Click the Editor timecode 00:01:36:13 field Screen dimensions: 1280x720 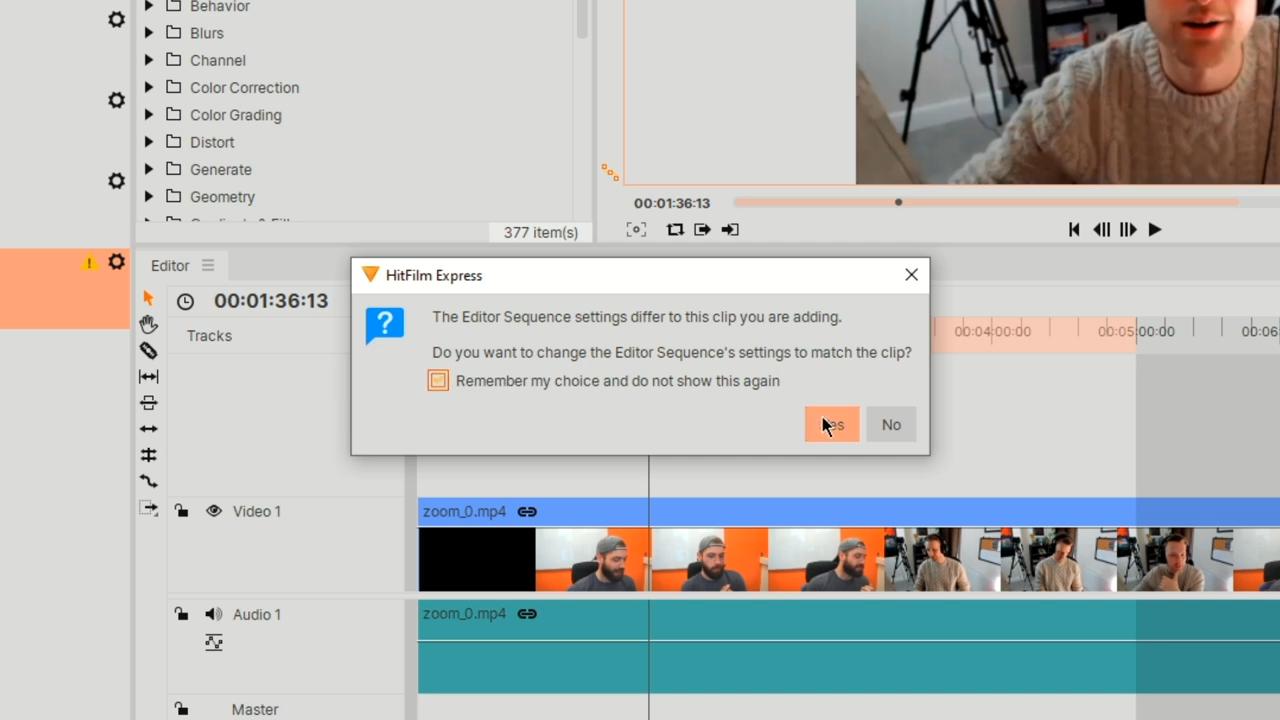tap(271, 301)
